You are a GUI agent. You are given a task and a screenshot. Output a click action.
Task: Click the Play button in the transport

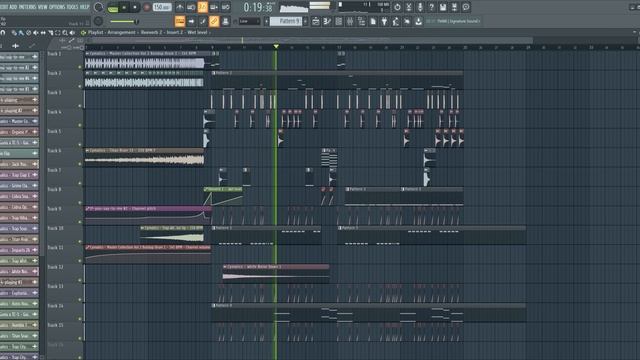[x=124, y=7]
